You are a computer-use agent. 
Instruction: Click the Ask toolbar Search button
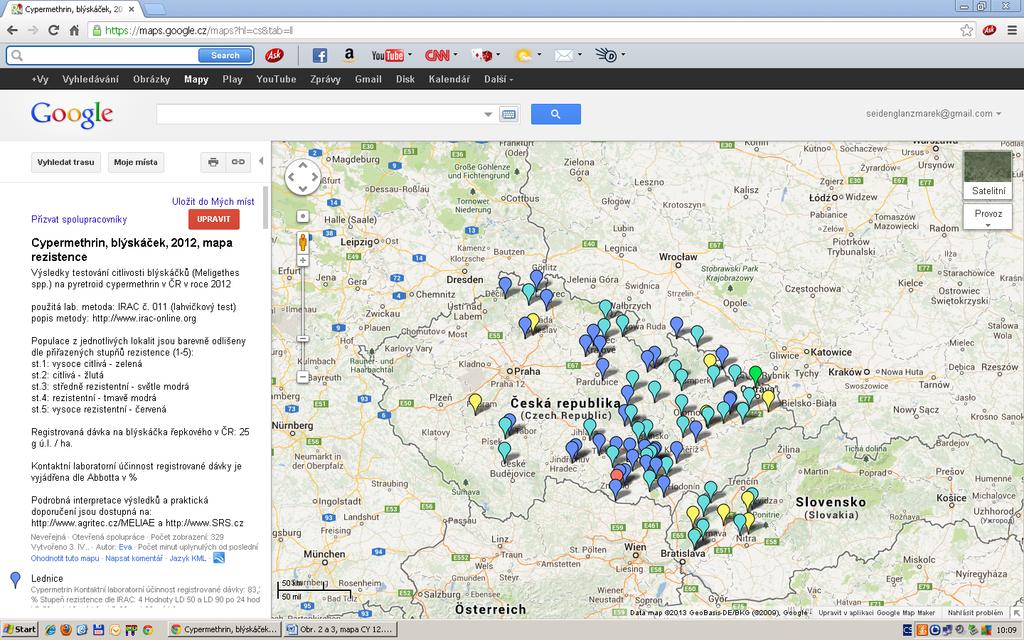(x=225, y=56)
